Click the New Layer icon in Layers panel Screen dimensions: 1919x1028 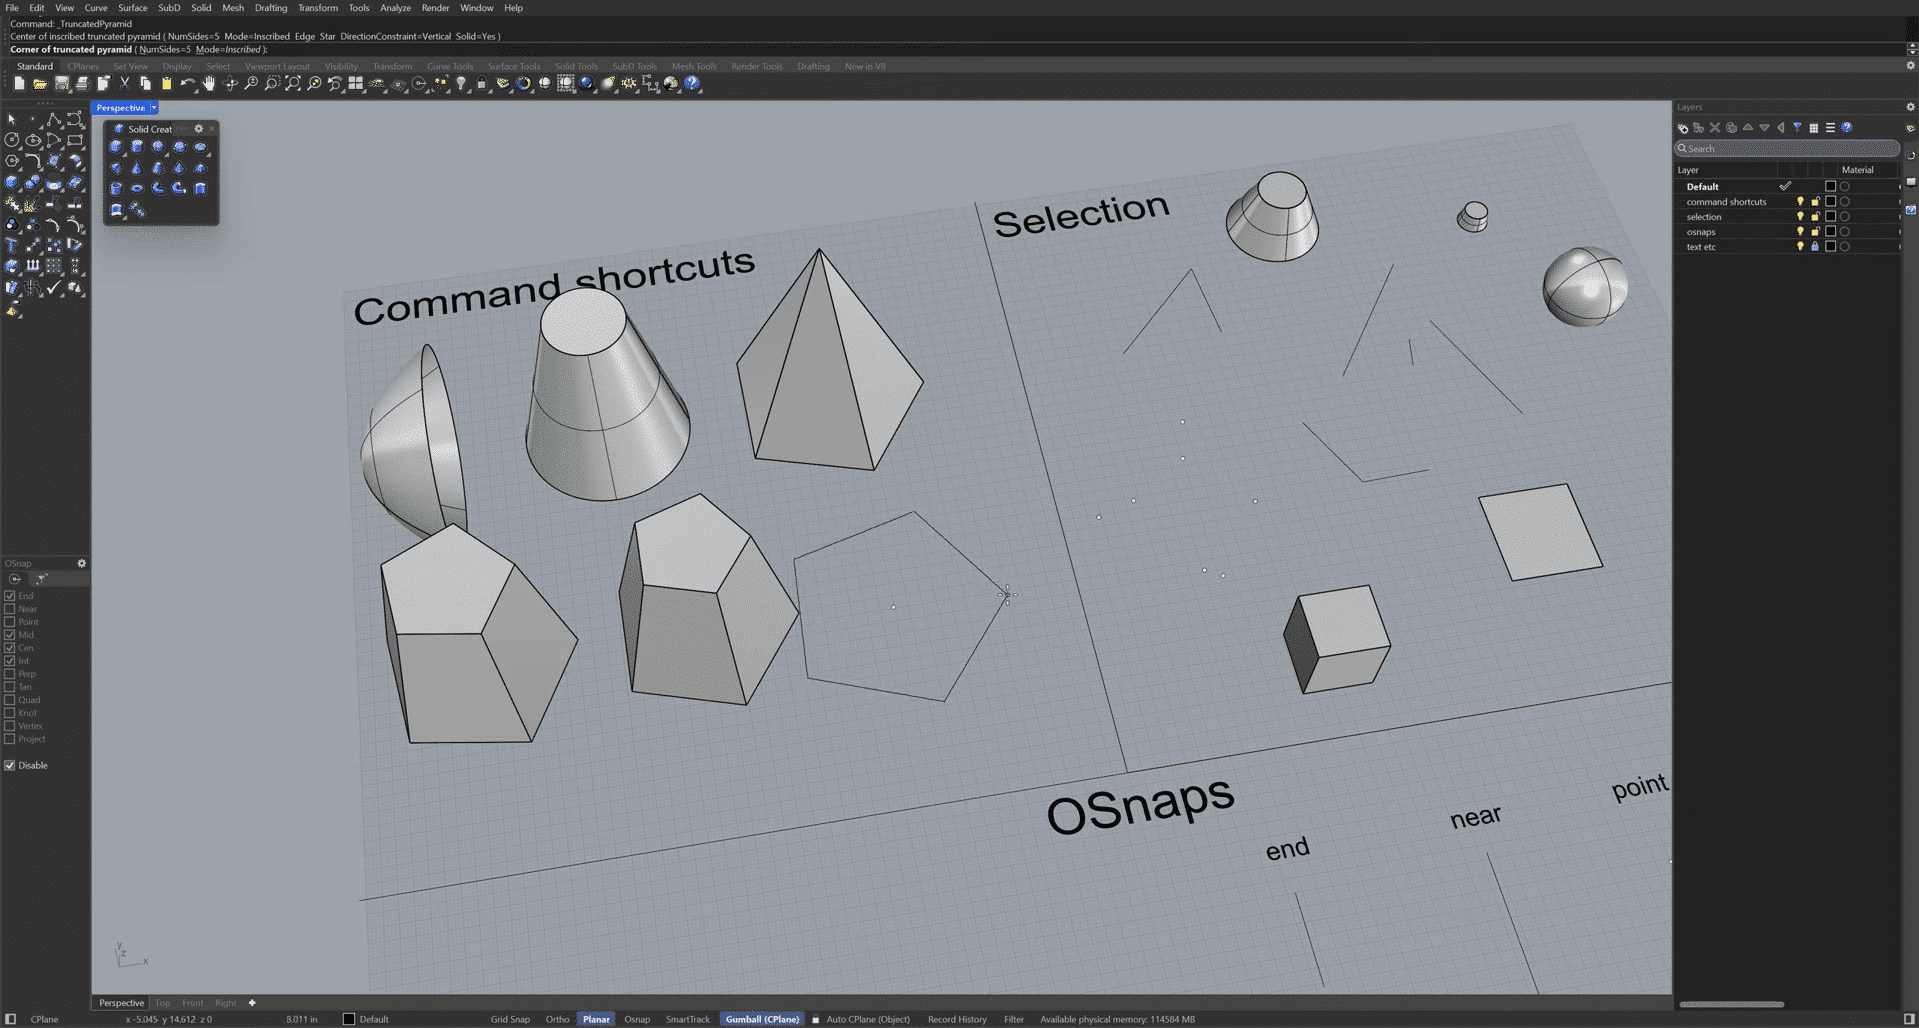tap(1683, 128)
